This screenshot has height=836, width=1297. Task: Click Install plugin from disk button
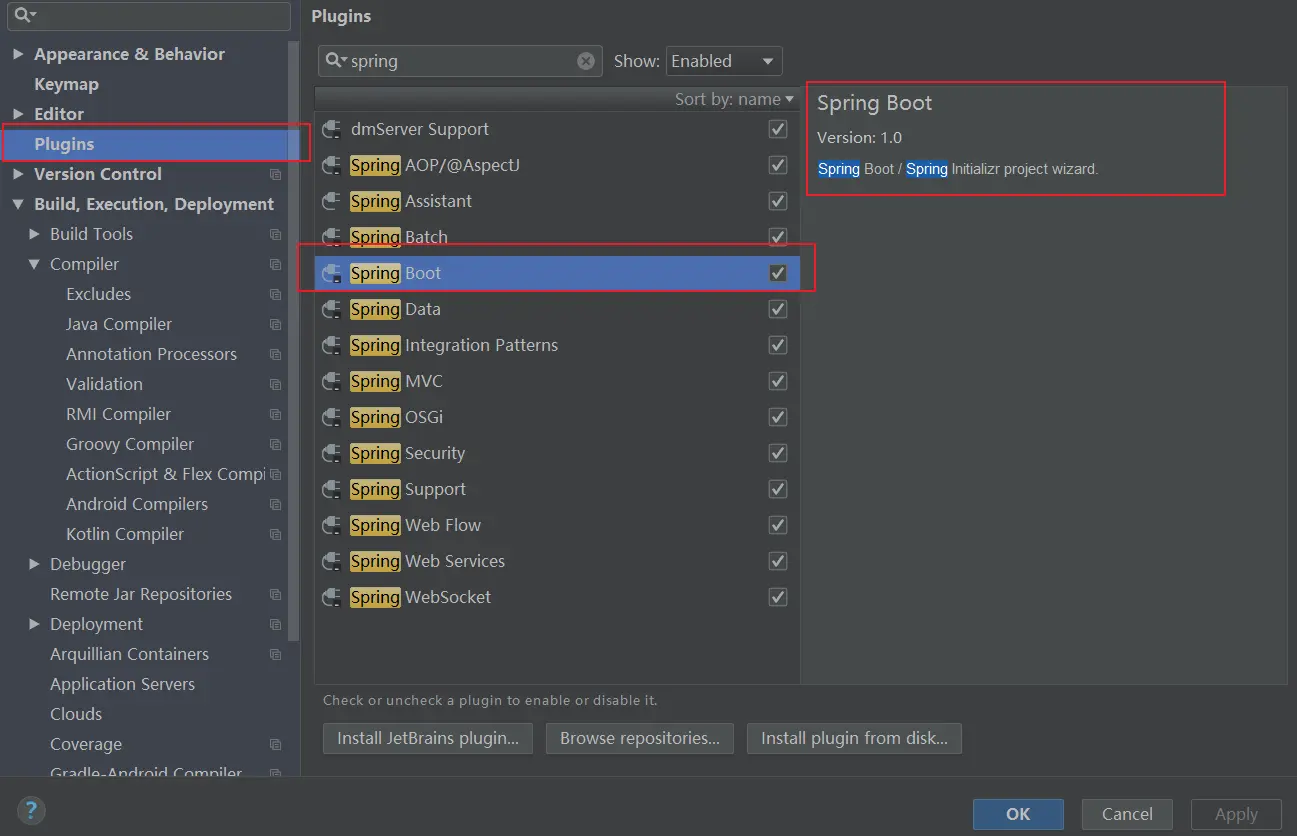(x=854, y=739)
